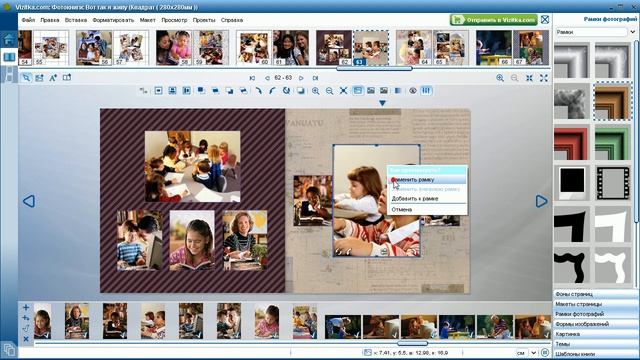Zoom in using top-right magnifier

(500, 78)
